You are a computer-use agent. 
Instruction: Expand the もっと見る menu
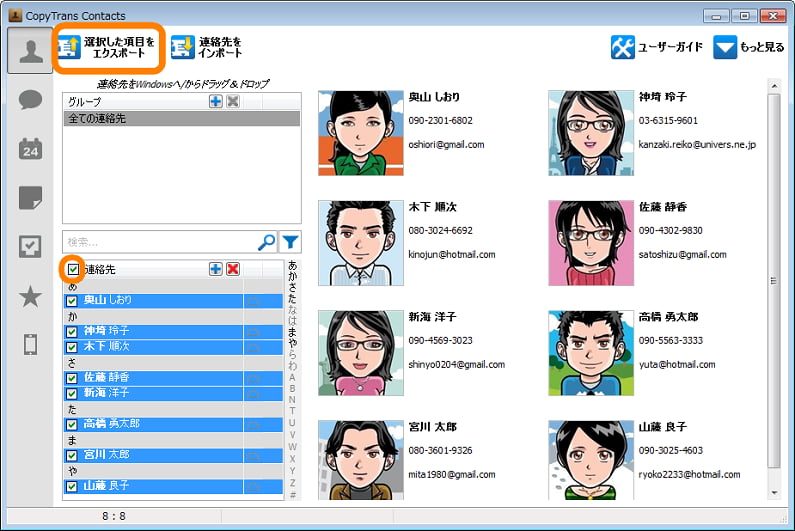(x=749, y=47)
